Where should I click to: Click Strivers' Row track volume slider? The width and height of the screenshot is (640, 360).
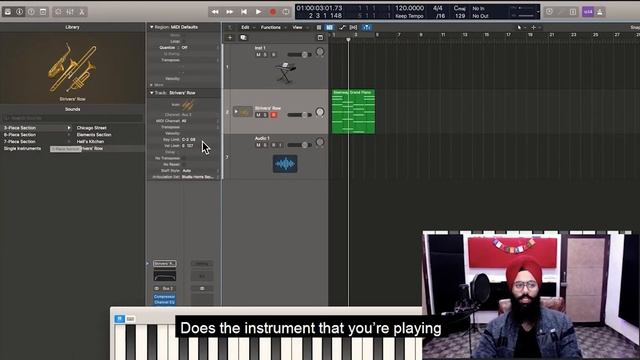coord(299,115)
